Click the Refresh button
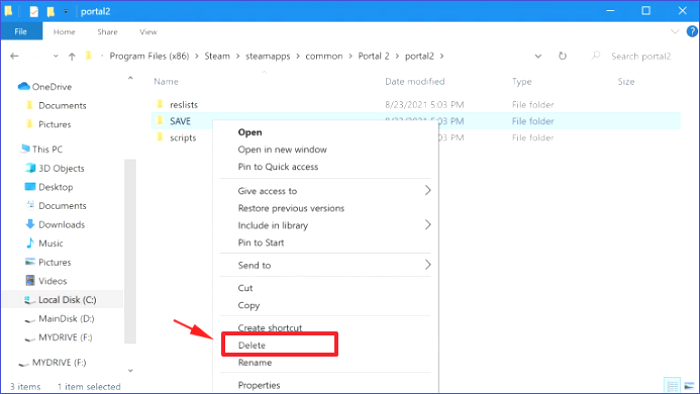 [x=562, y=56]
